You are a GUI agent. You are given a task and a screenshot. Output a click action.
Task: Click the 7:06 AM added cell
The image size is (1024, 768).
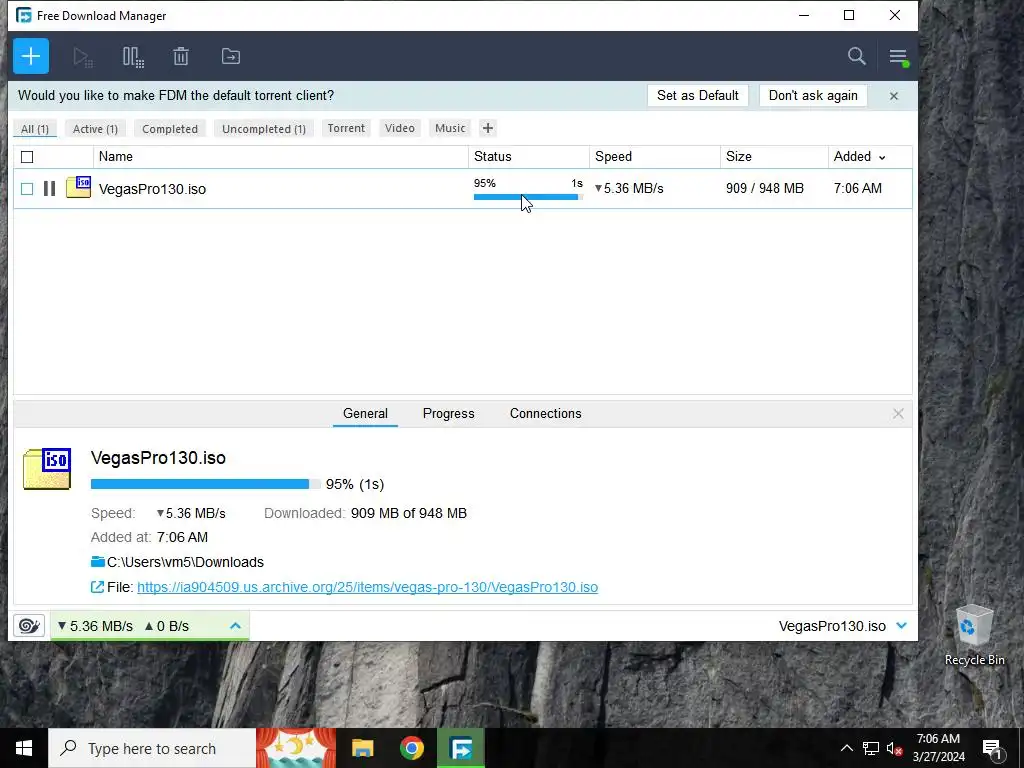(x=857, y=188)
